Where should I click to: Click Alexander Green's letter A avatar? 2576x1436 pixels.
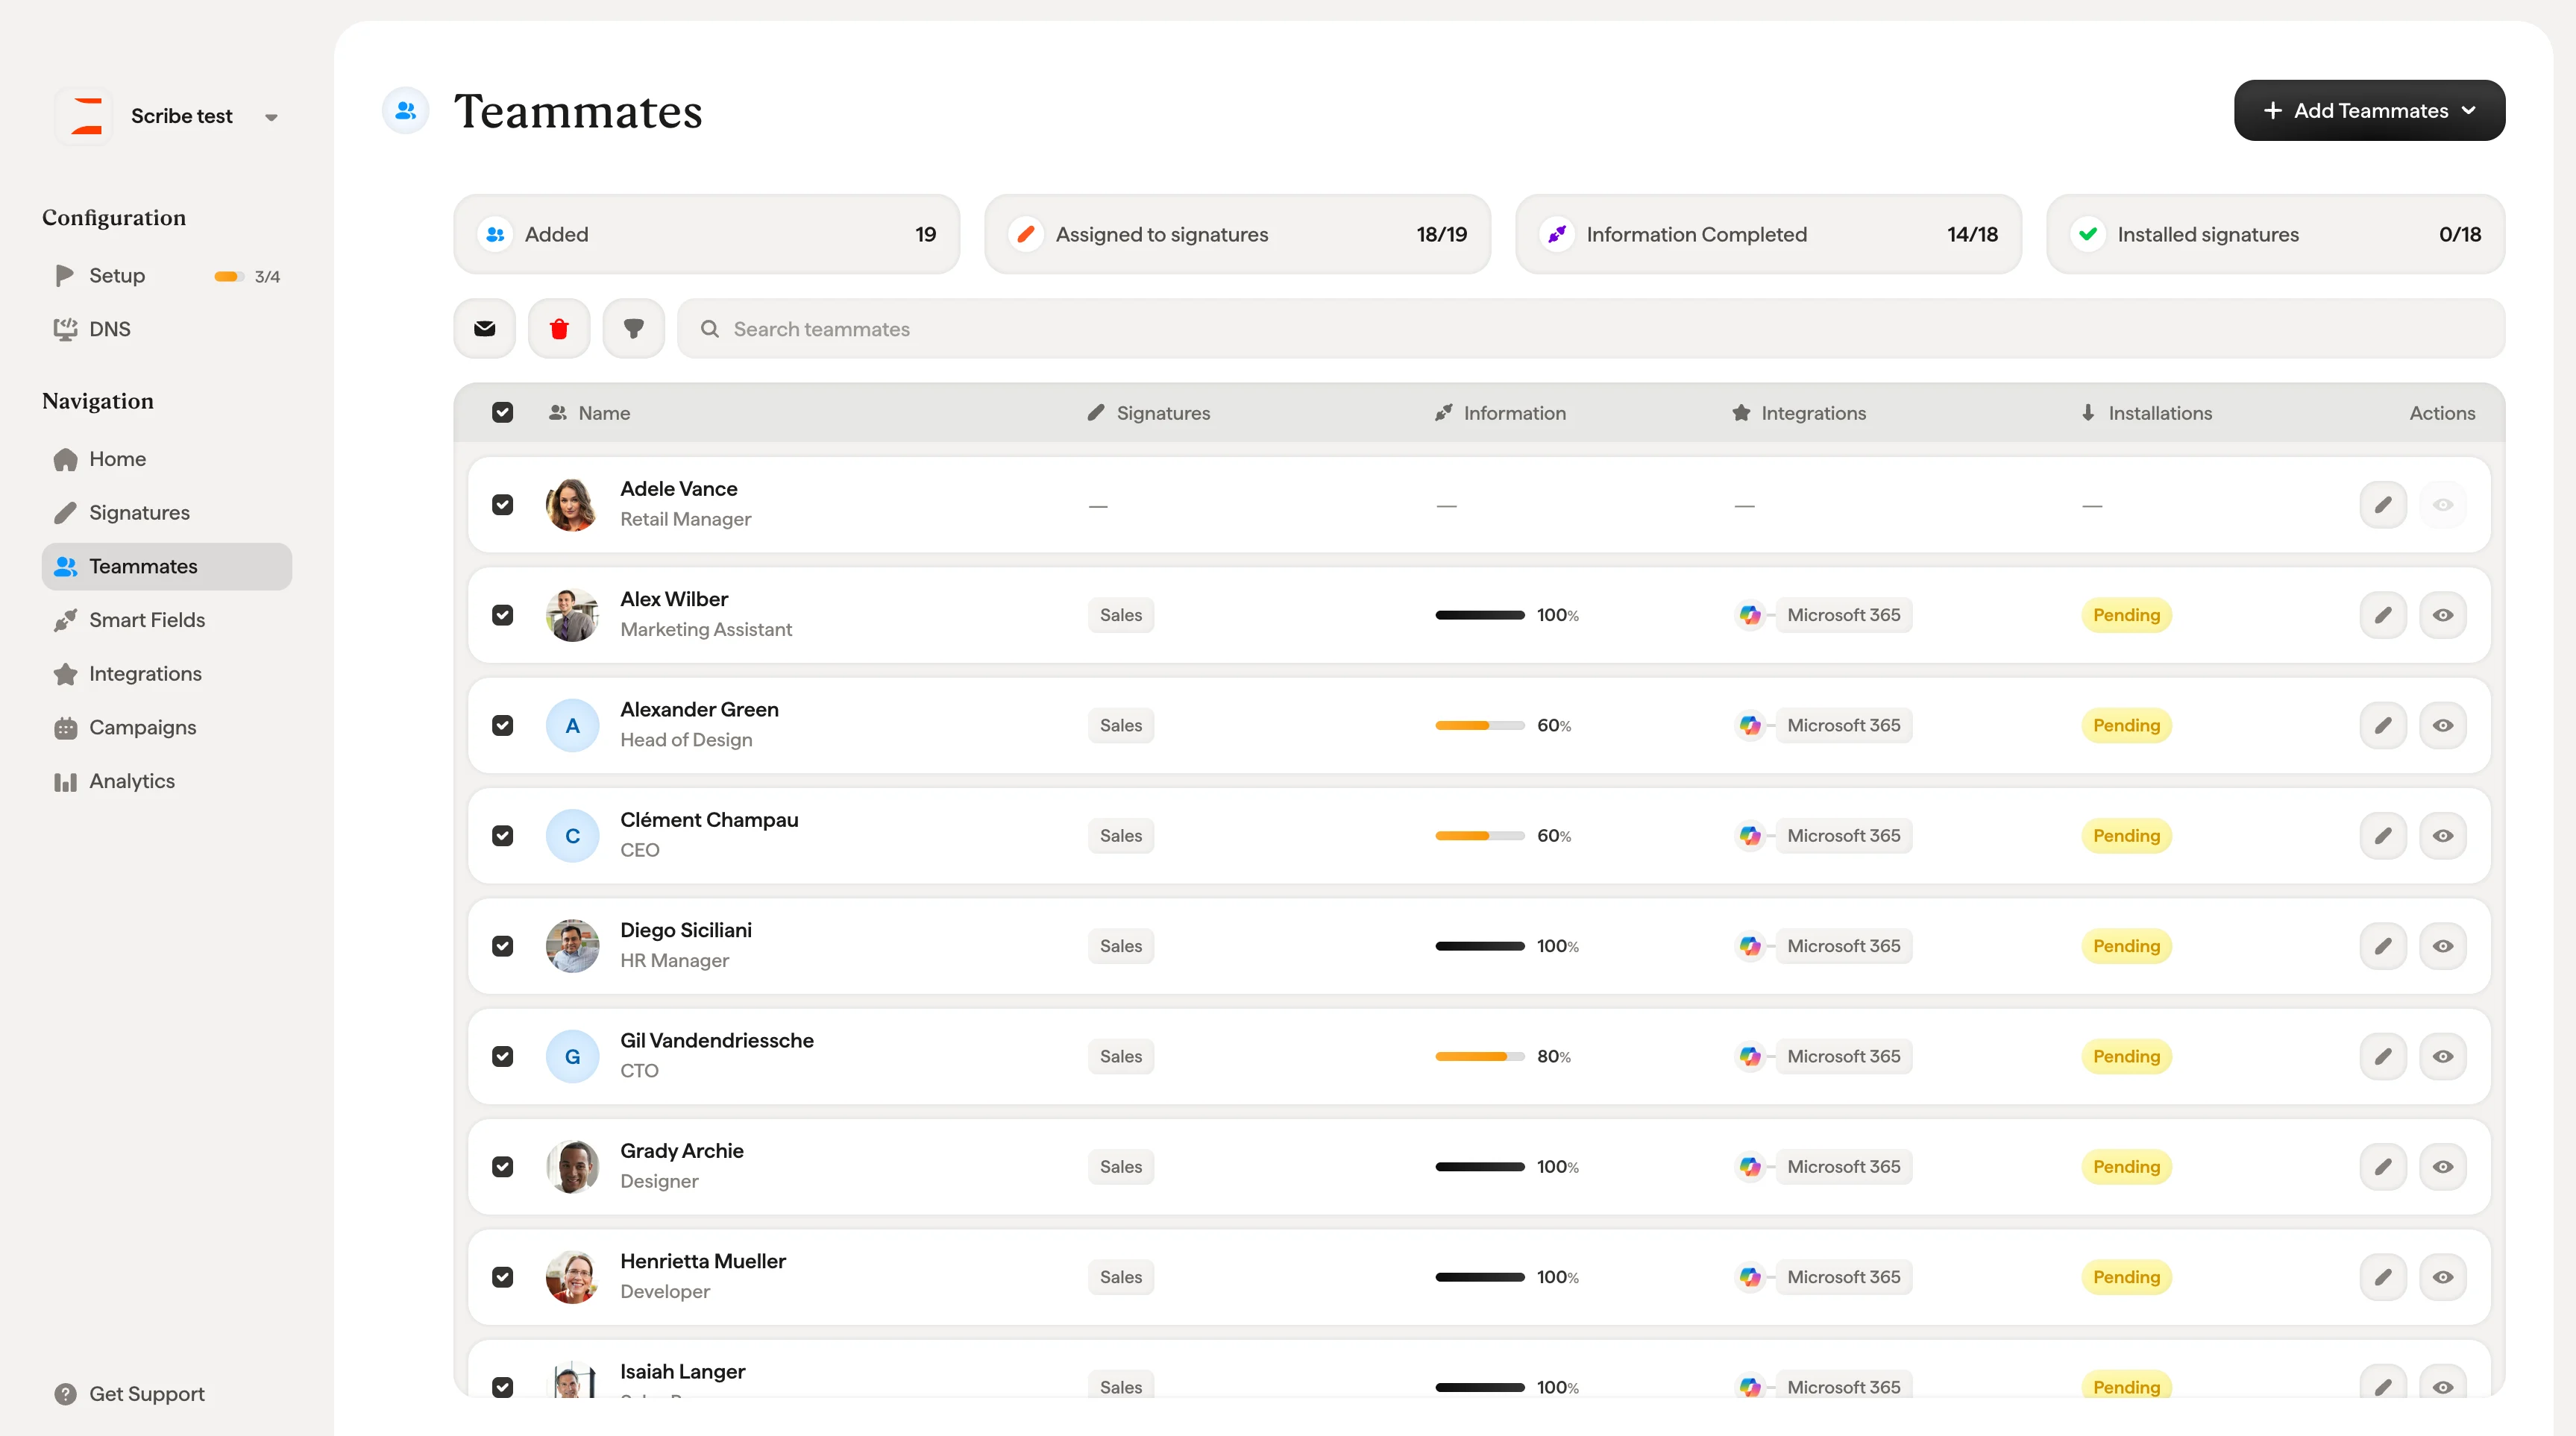[572, 725]
